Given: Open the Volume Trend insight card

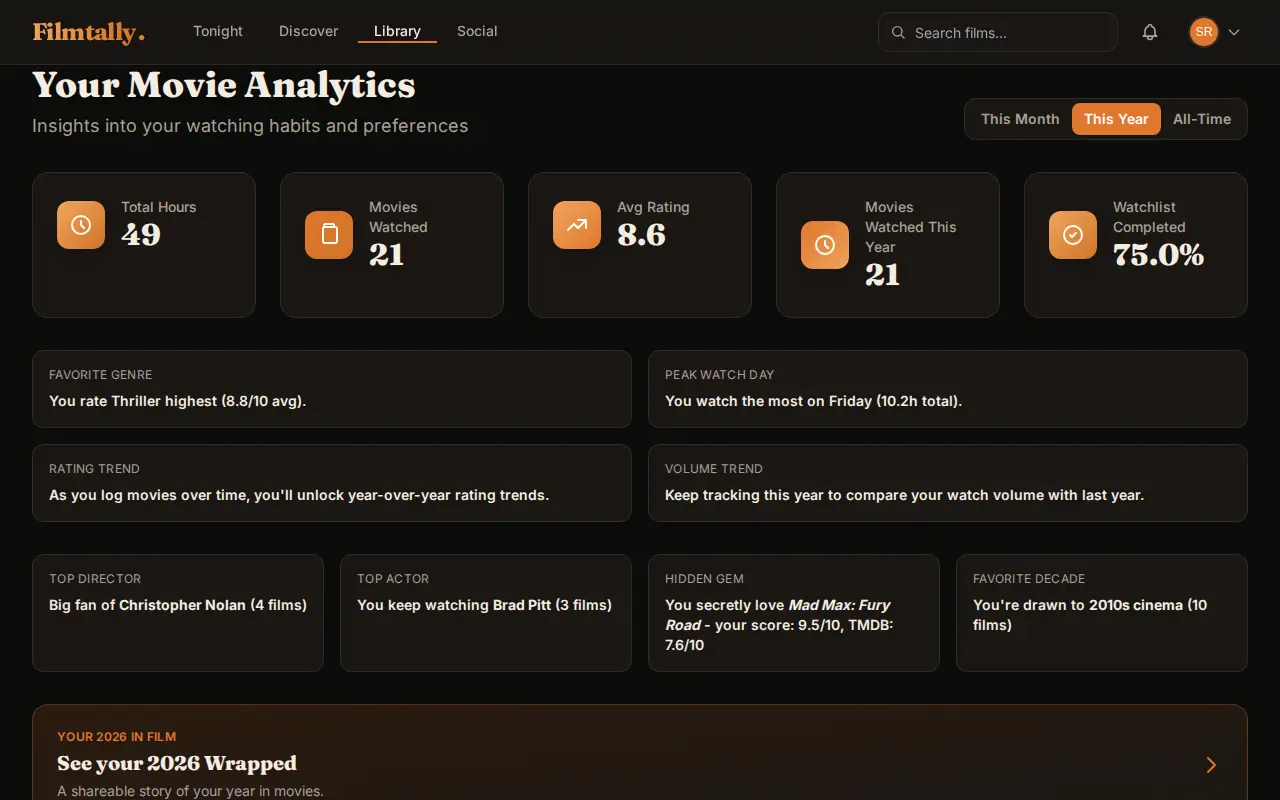Looking at the screenshot, I should pyautogui.click(x=948, y=483).
